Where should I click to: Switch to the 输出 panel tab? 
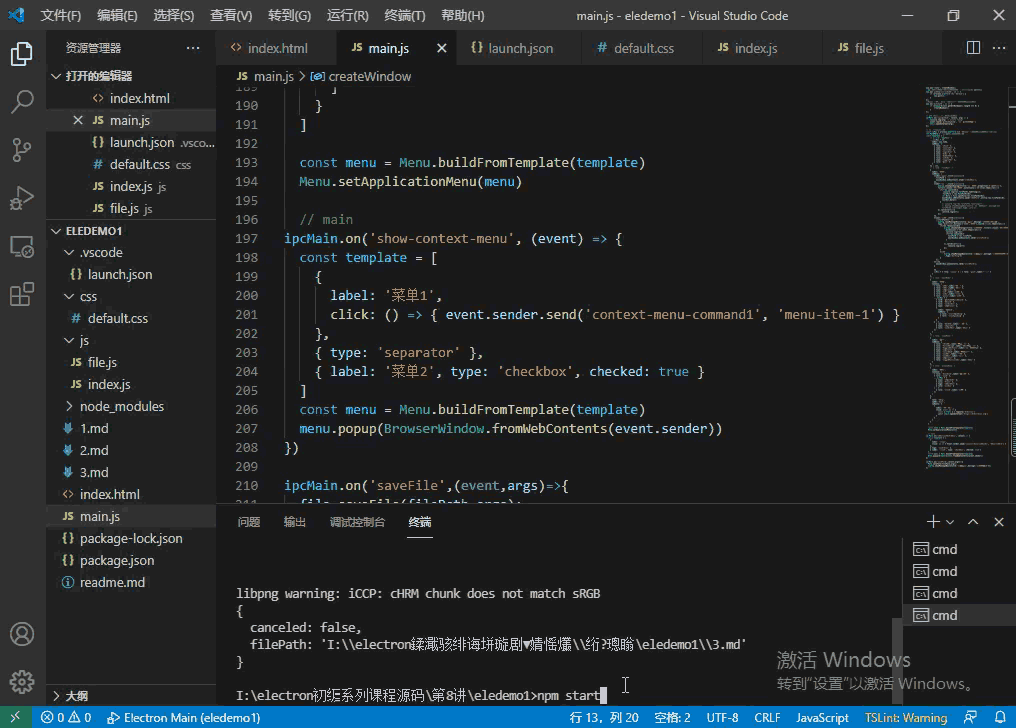pos(295,522)
